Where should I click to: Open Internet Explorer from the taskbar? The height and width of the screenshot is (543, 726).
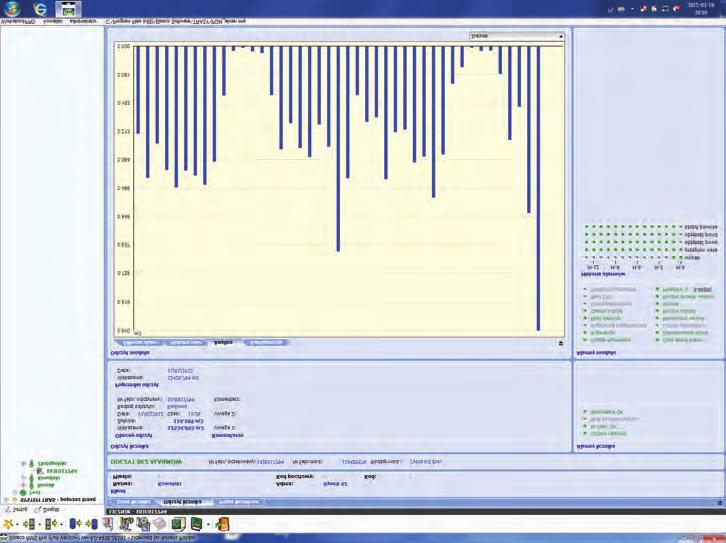tap(41, 9)
